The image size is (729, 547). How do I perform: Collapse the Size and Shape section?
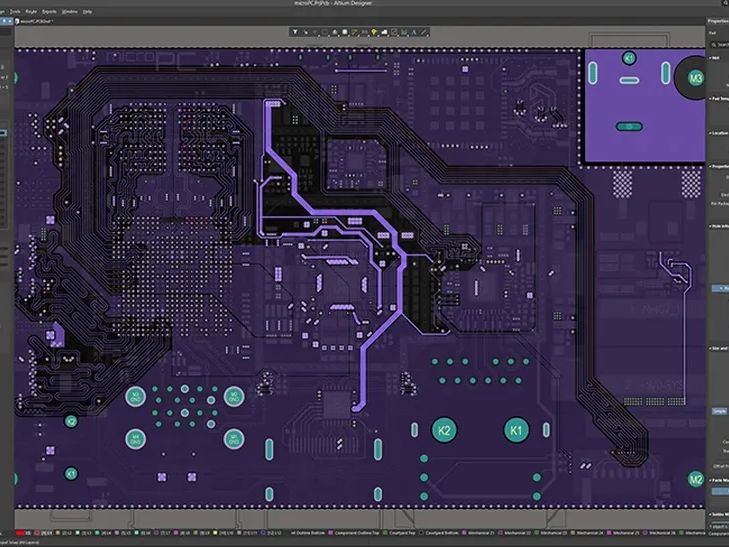pyautogui.click(x=713, y=350)
